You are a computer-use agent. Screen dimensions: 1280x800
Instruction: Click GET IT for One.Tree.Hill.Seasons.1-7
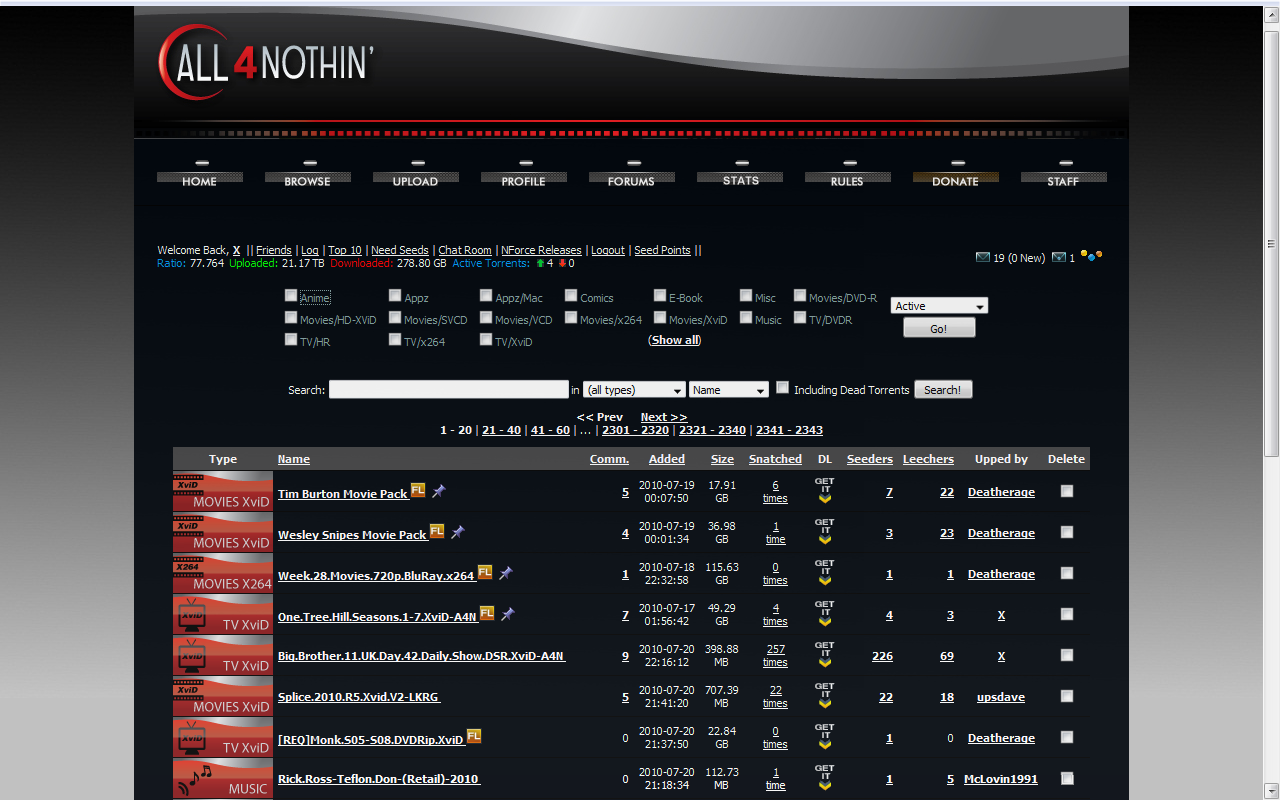pyautogui.click(x=824, y=614)
